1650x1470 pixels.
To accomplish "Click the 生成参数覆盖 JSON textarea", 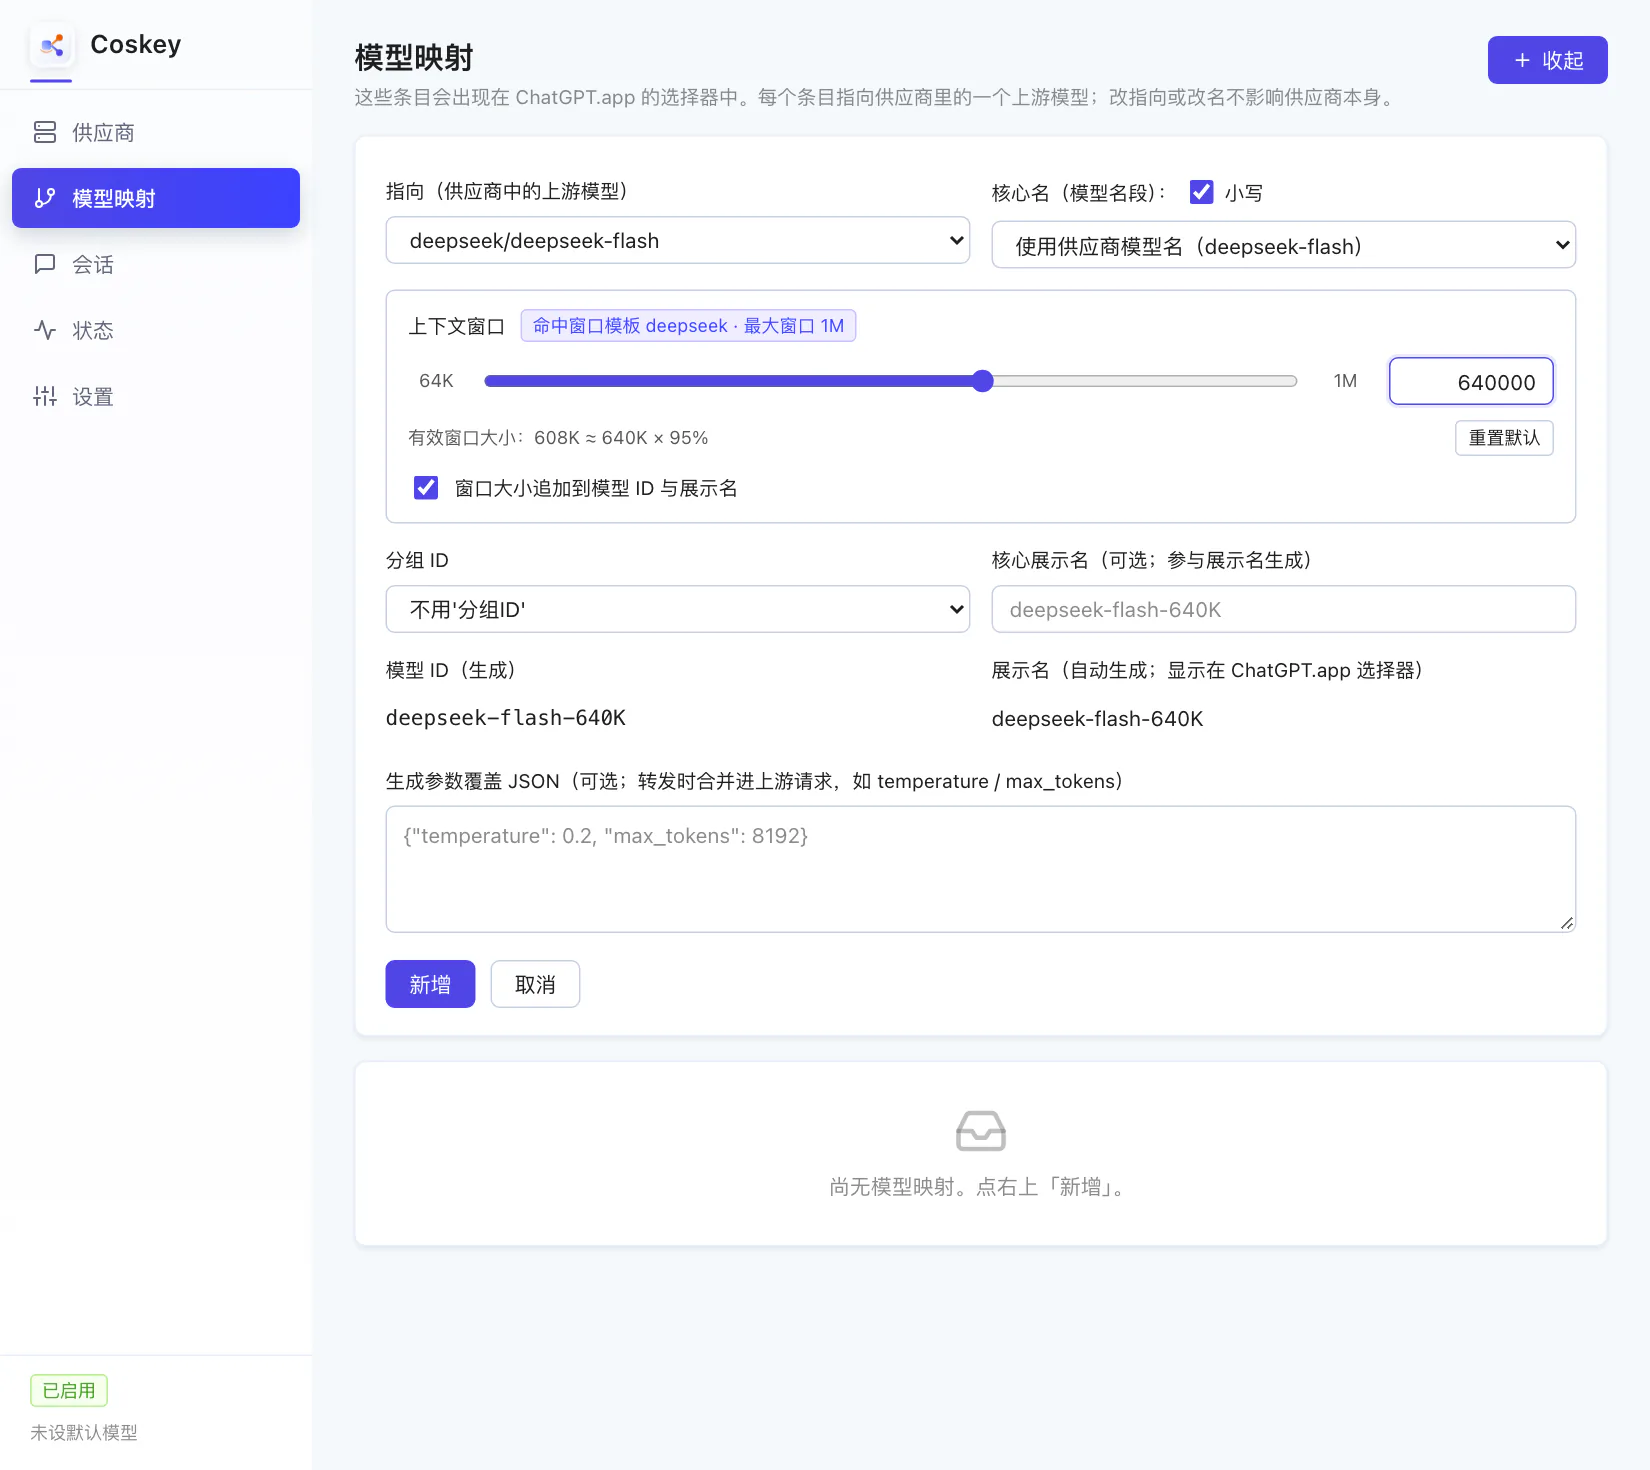I will [981, 869].
